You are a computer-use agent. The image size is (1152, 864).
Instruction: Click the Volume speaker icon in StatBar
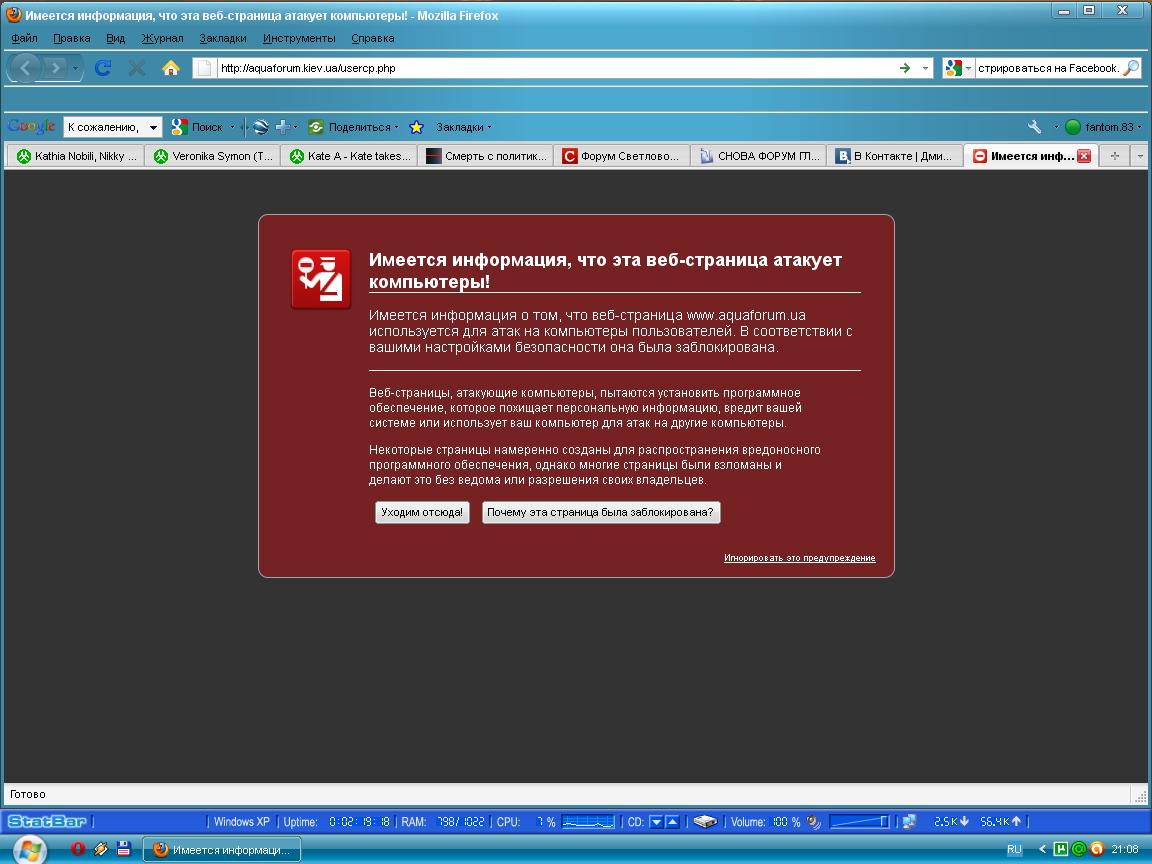point(814,822)
